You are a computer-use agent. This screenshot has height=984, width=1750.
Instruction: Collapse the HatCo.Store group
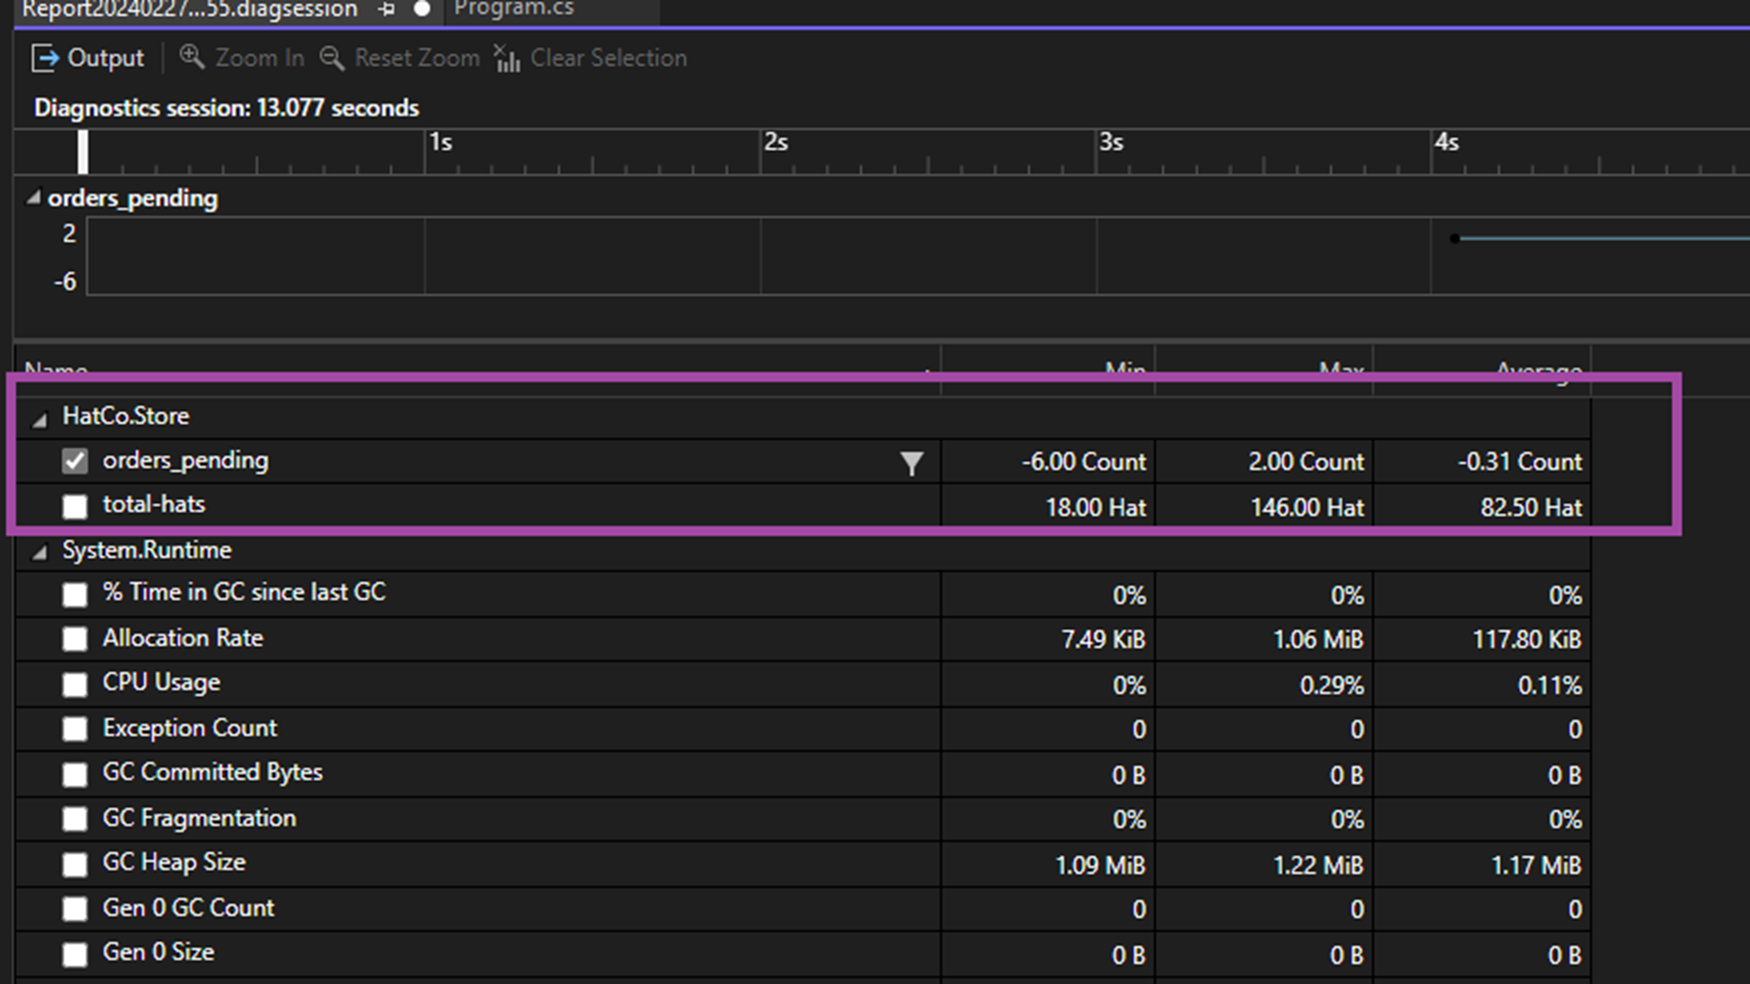point(39,419)
